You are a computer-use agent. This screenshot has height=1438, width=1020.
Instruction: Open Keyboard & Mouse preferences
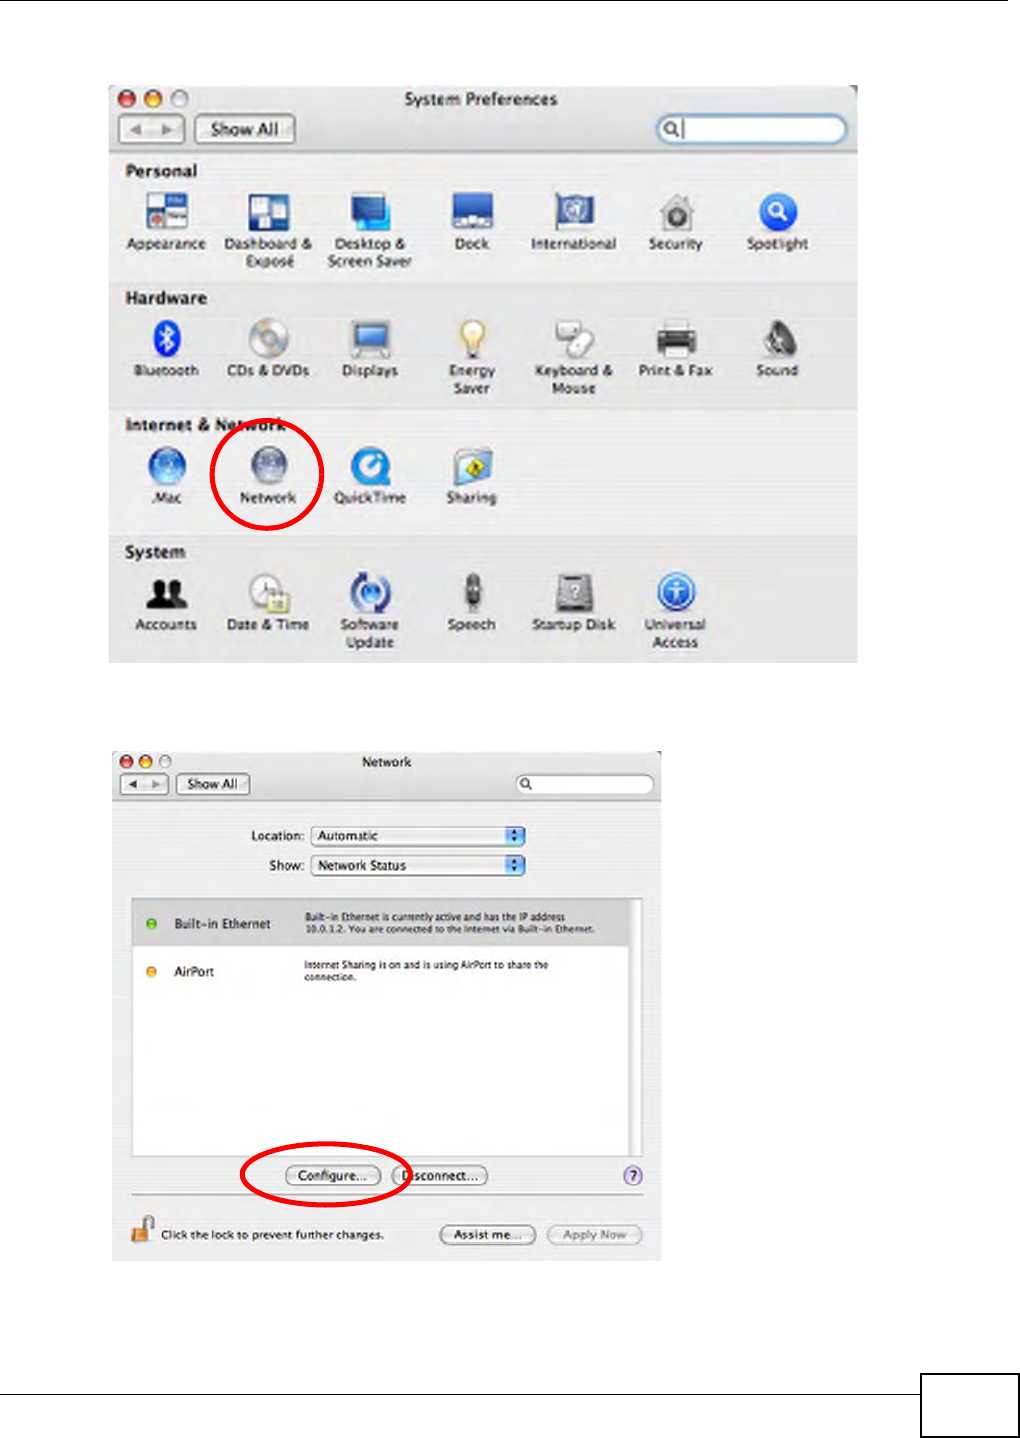(574, 339)
